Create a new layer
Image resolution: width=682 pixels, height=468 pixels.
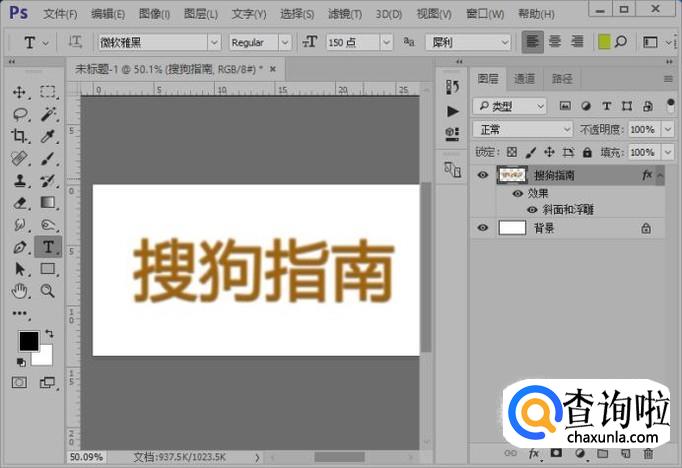[625, 453]
